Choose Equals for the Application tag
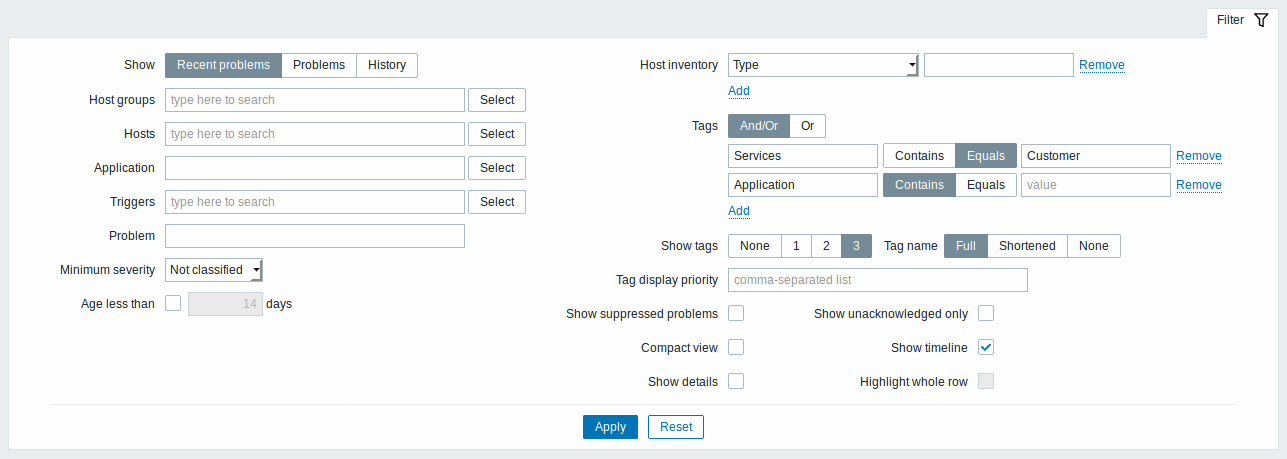 pos(986,185)
